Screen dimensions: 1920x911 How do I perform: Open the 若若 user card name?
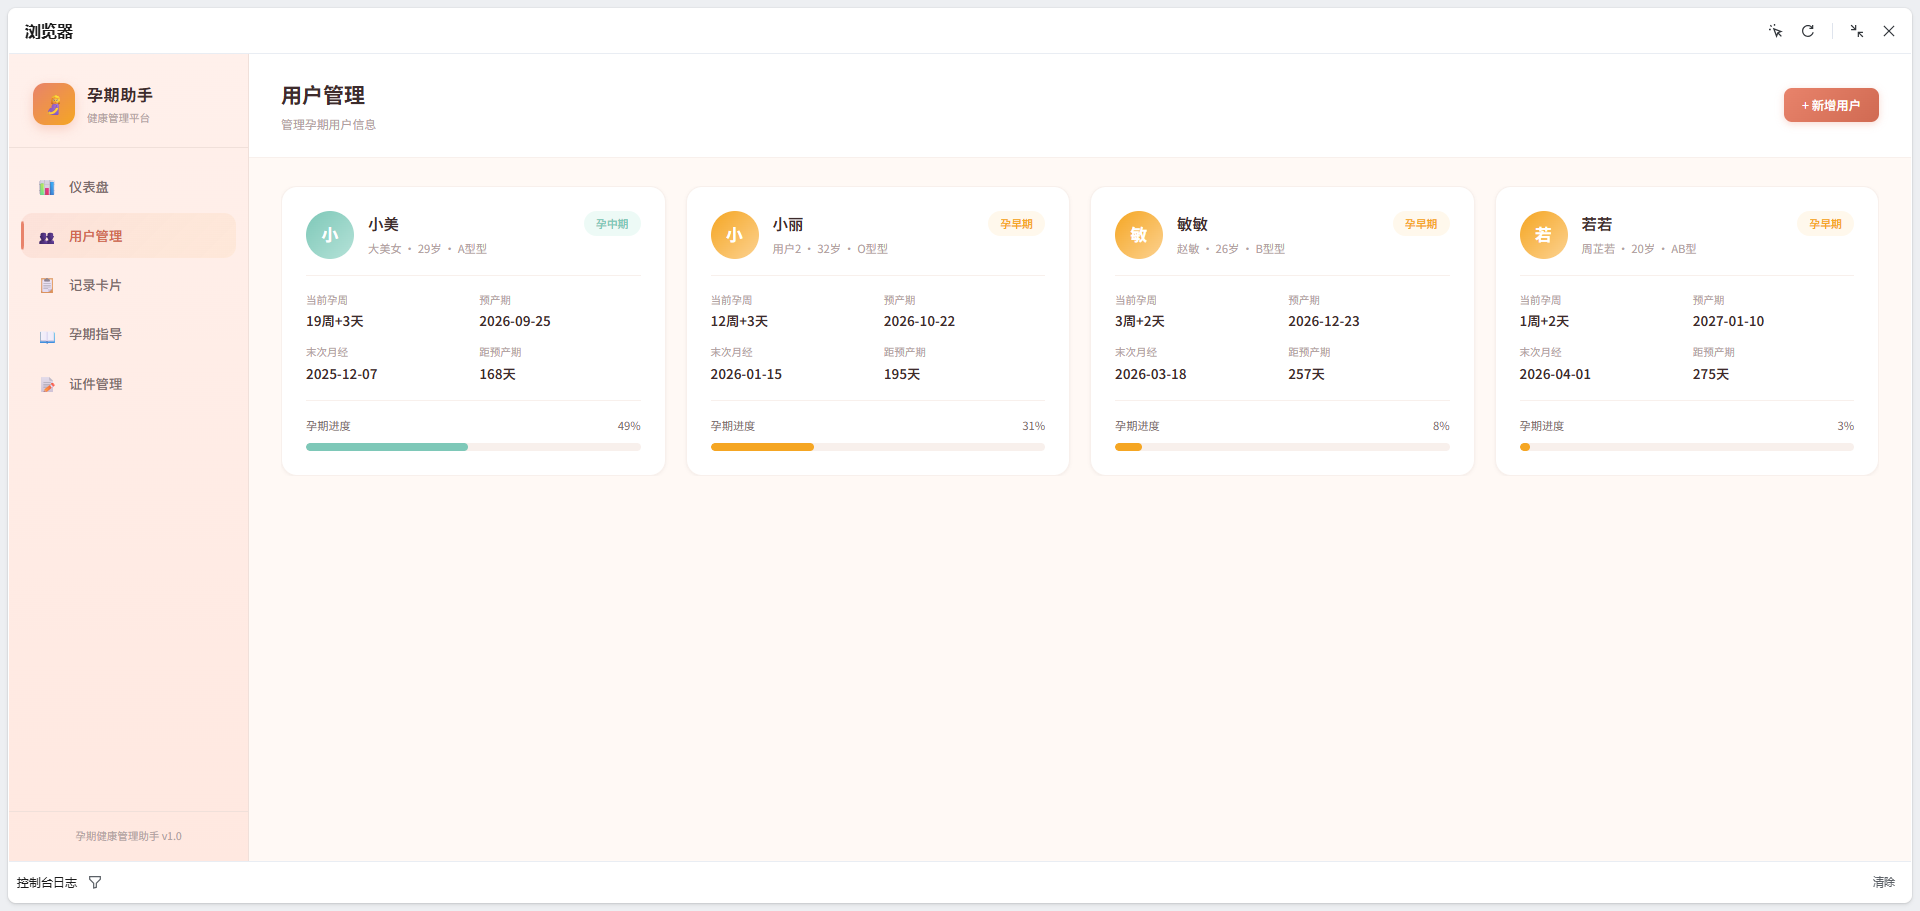point(1596,224)
